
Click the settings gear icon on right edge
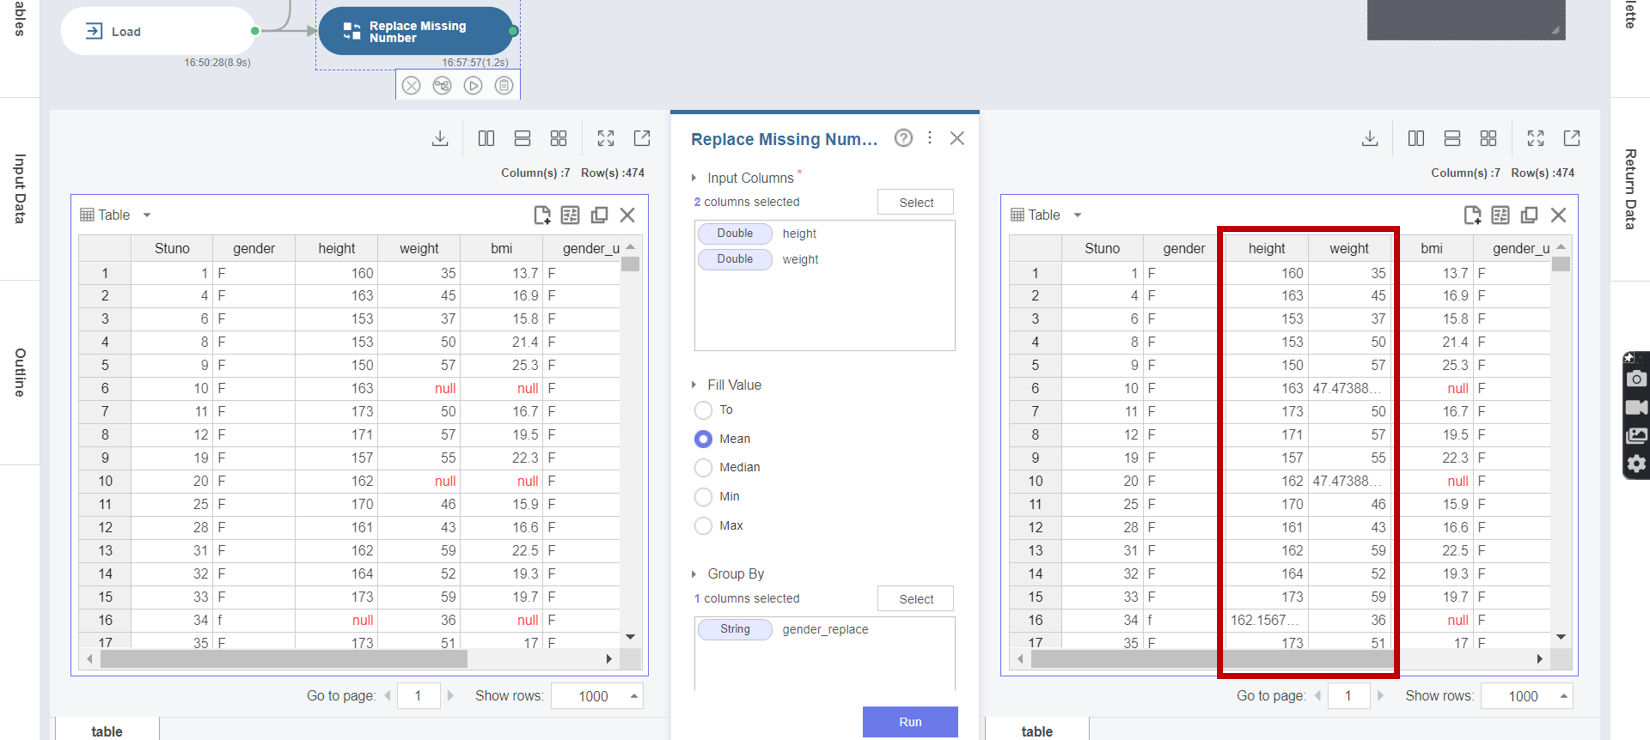[1636, 464]
